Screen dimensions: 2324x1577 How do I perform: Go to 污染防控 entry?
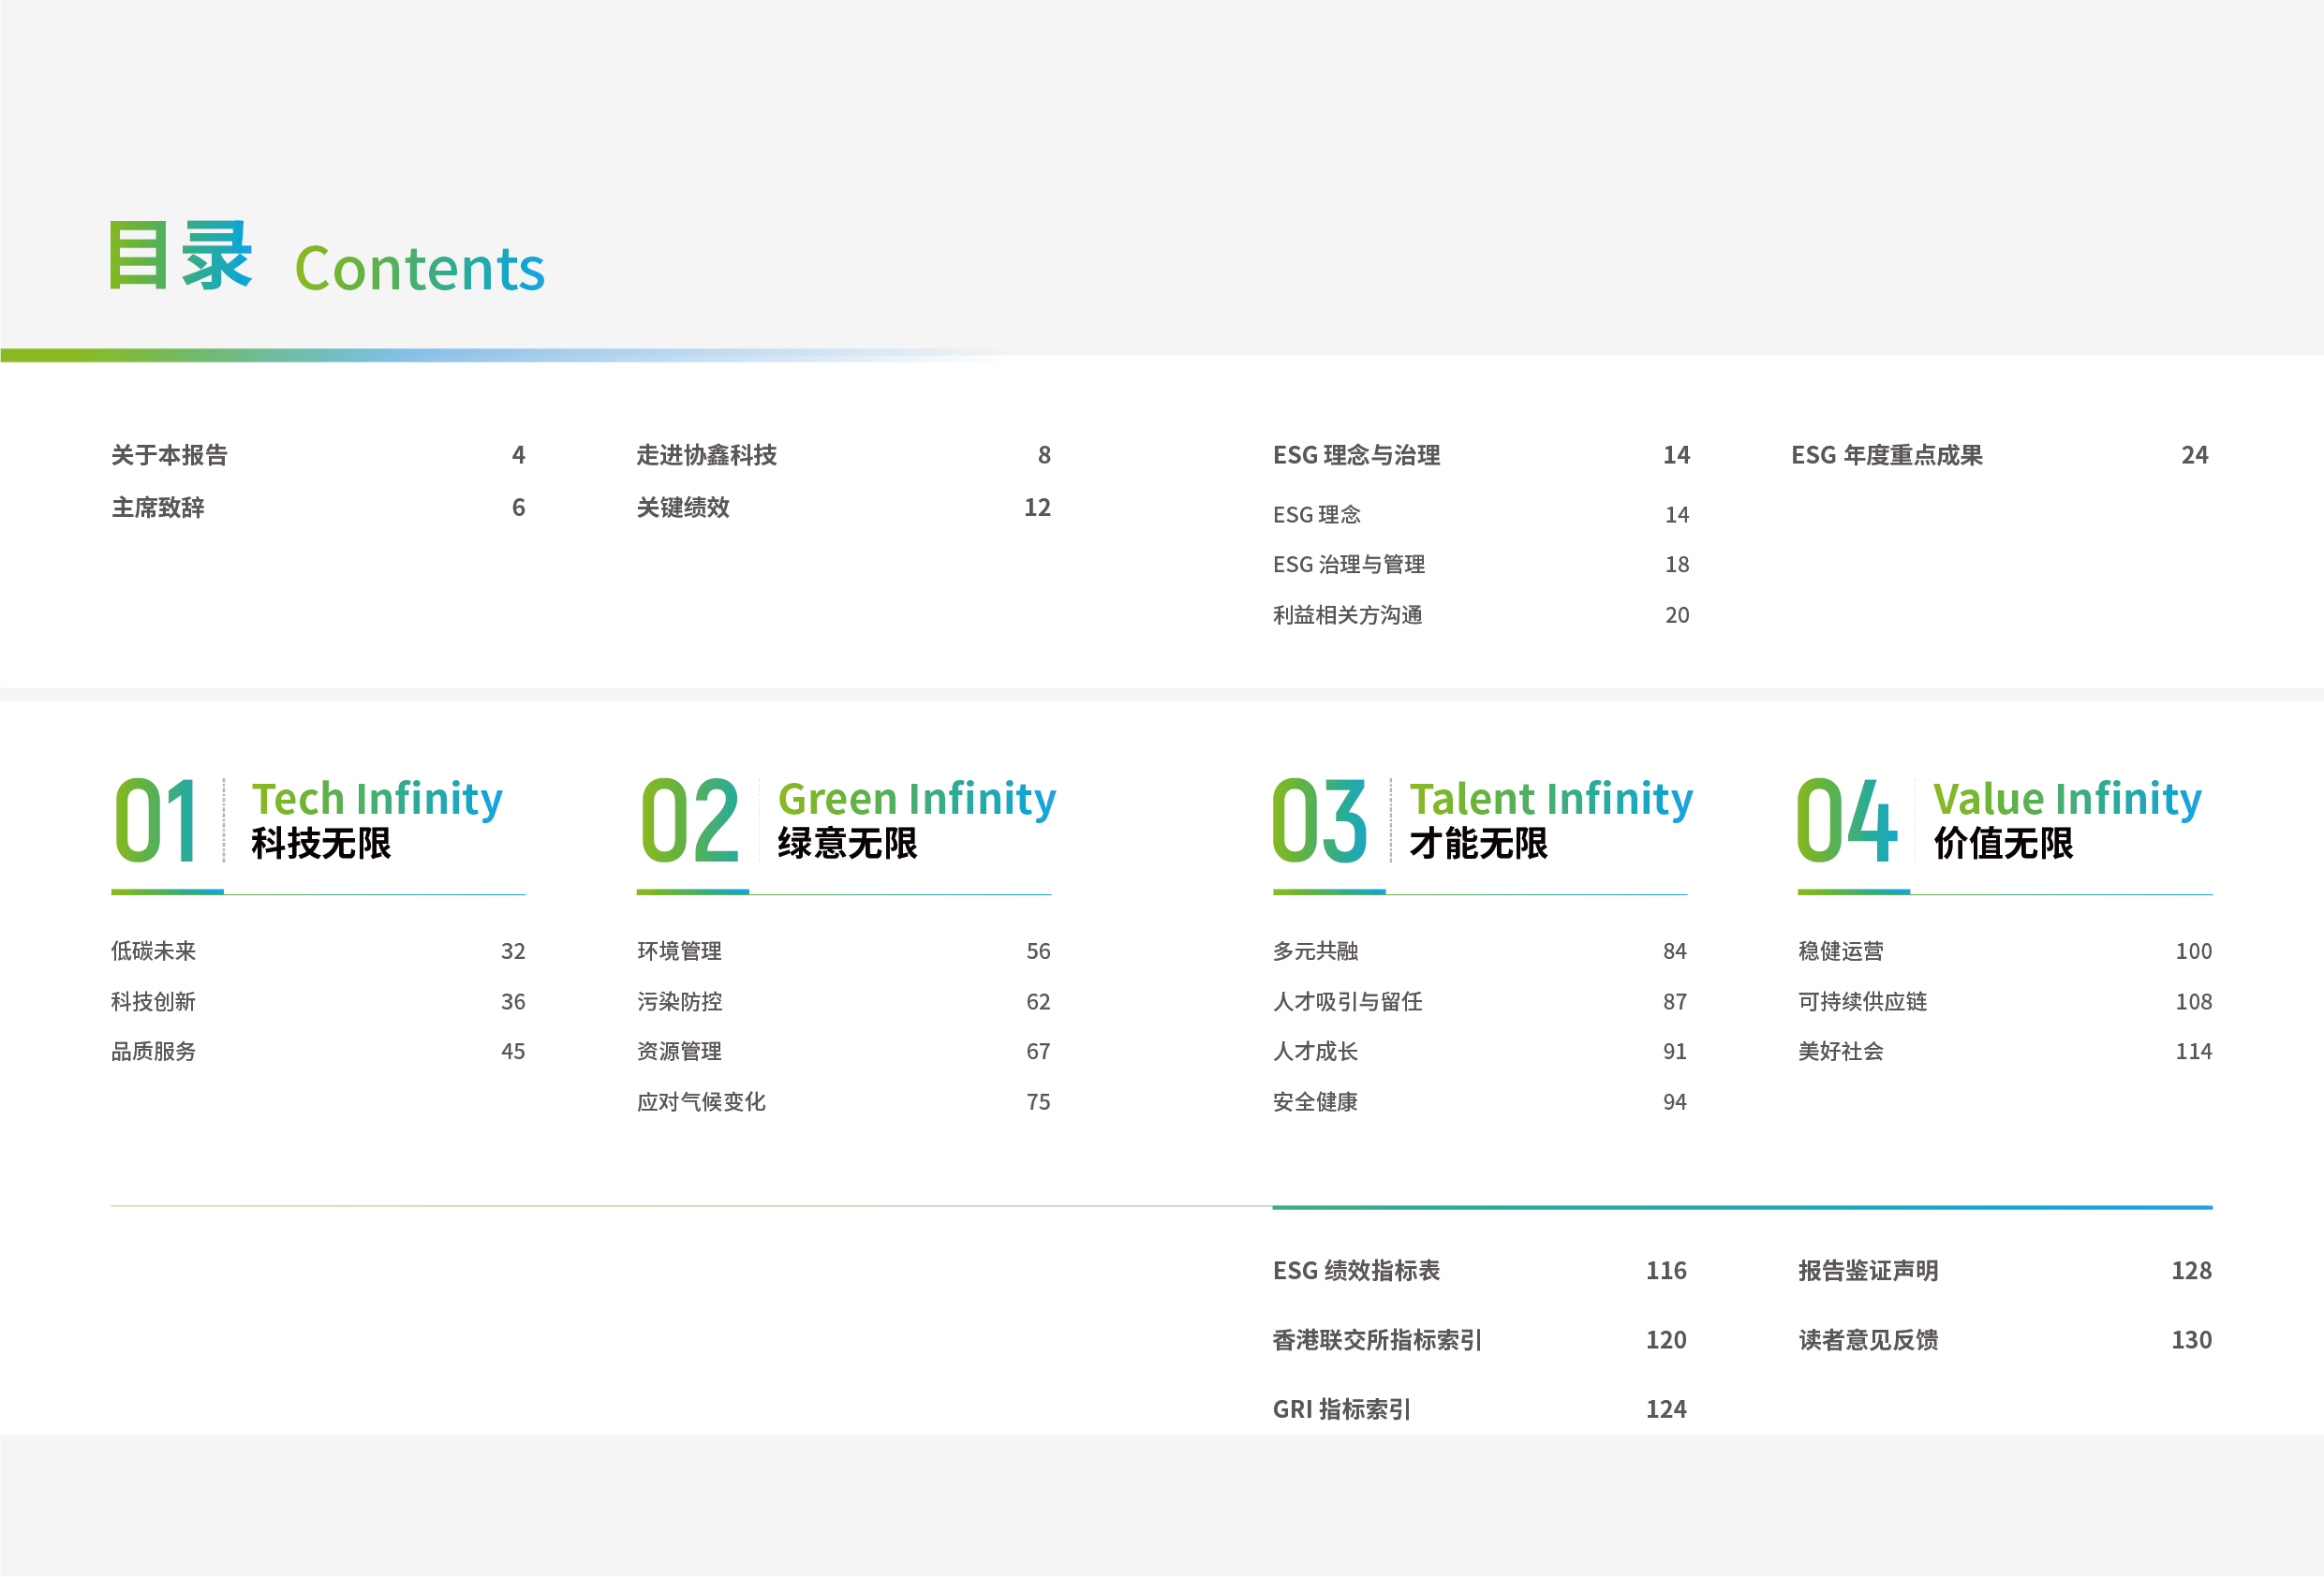coord(679,1001)
